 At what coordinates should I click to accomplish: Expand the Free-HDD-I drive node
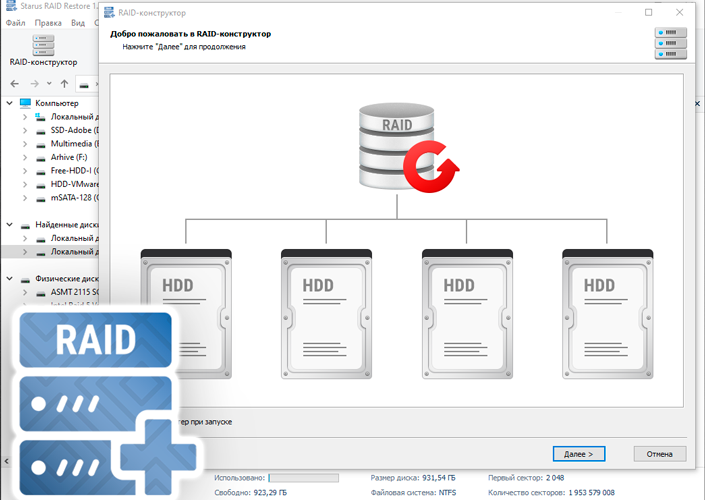pos(25,171)
